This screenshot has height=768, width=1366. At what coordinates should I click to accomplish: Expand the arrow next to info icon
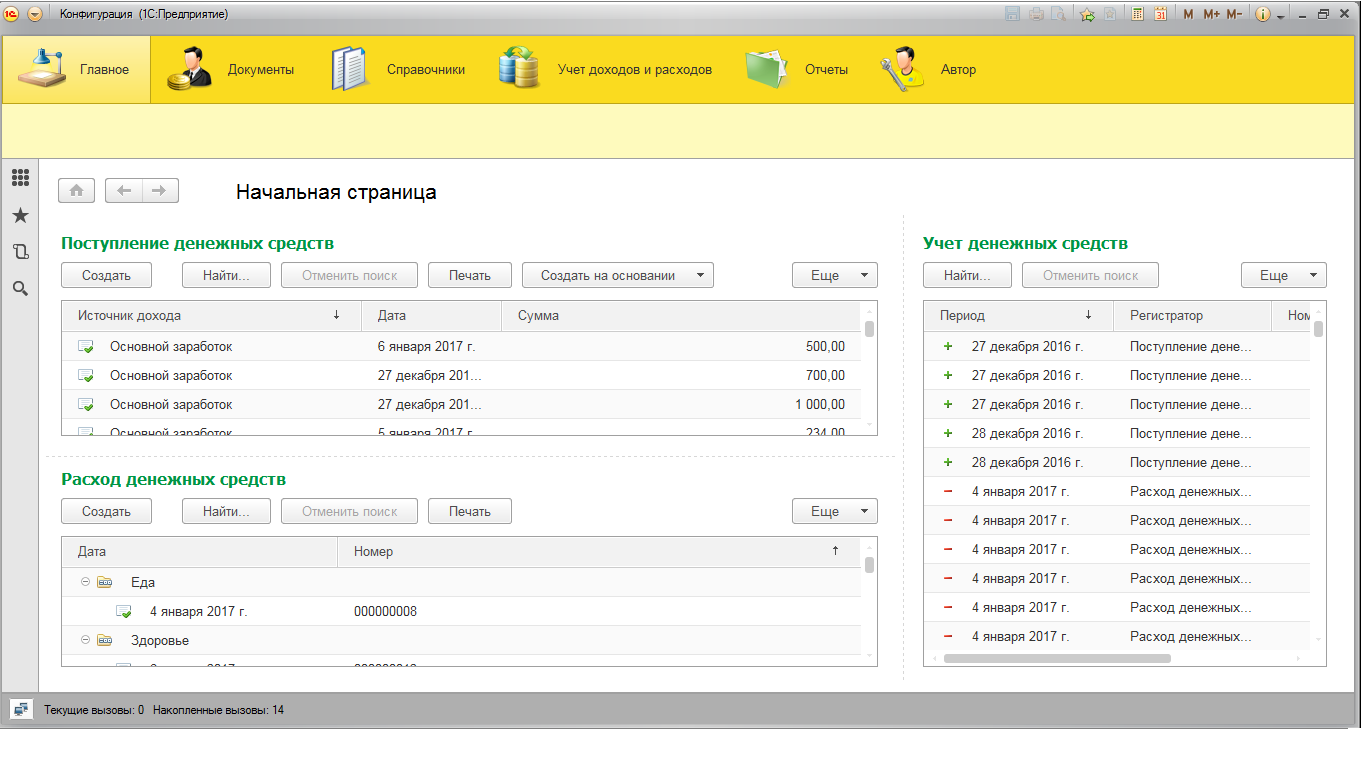point(1281,16)
